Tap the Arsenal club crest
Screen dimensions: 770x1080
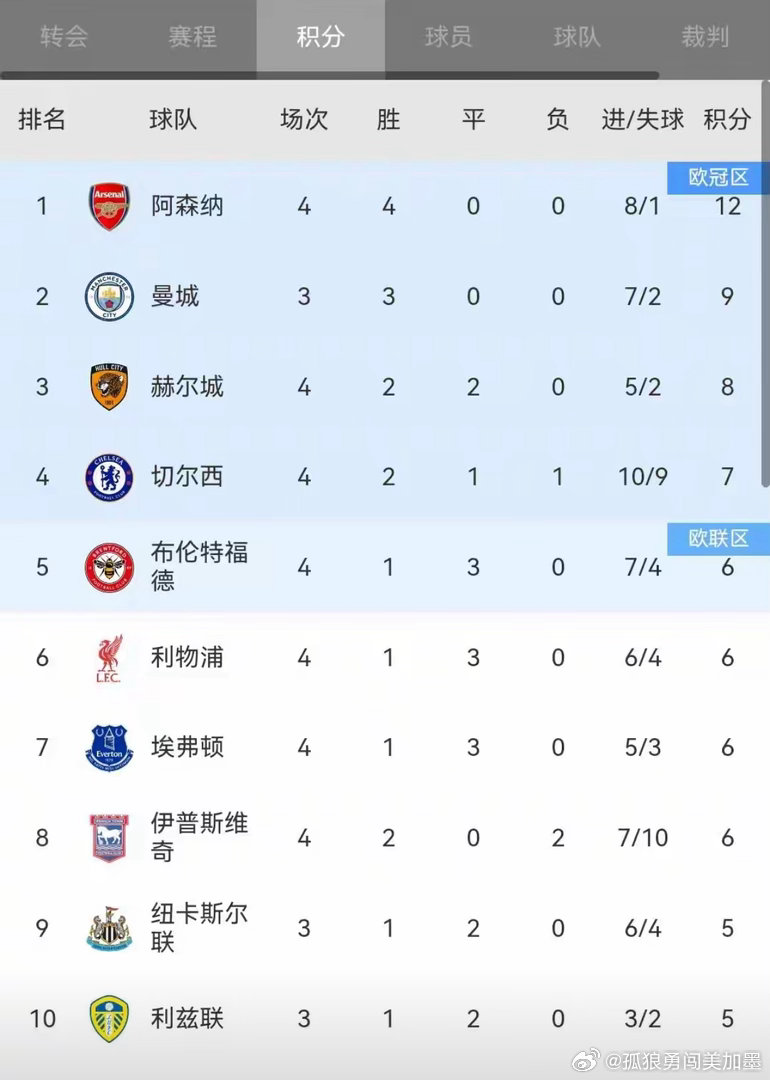point(110,206)
